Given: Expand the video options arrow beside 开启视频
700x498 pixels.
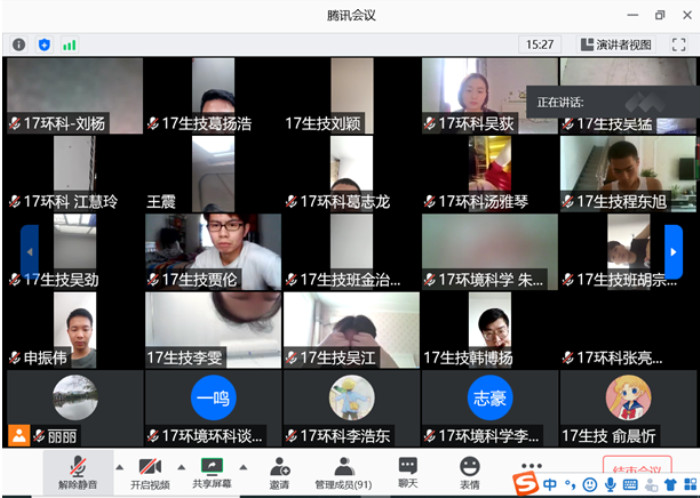Looking at the screenshot, I should pyautogui.click(x=181, y=467).
